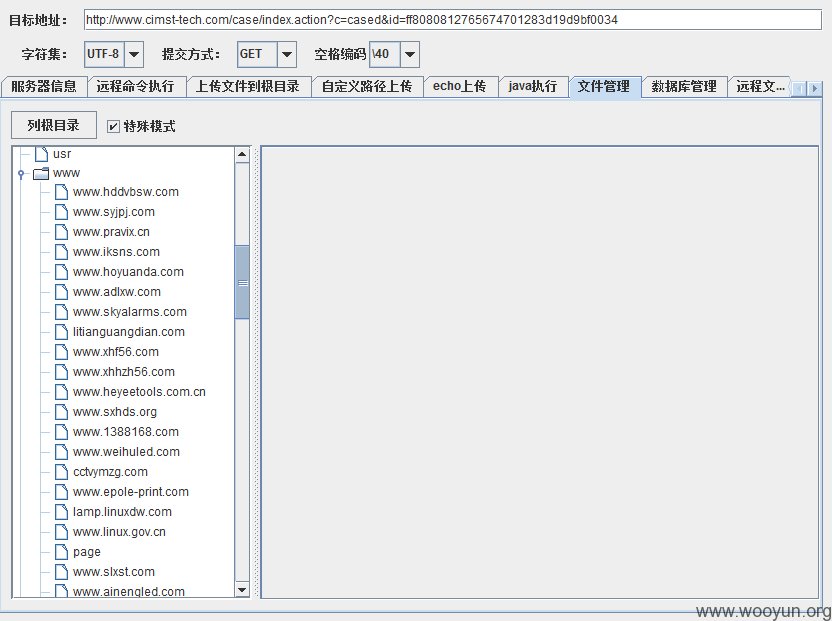Click file icon beside www.epole-print.com
Screen dimensions: 832x621
coord(62,491)
